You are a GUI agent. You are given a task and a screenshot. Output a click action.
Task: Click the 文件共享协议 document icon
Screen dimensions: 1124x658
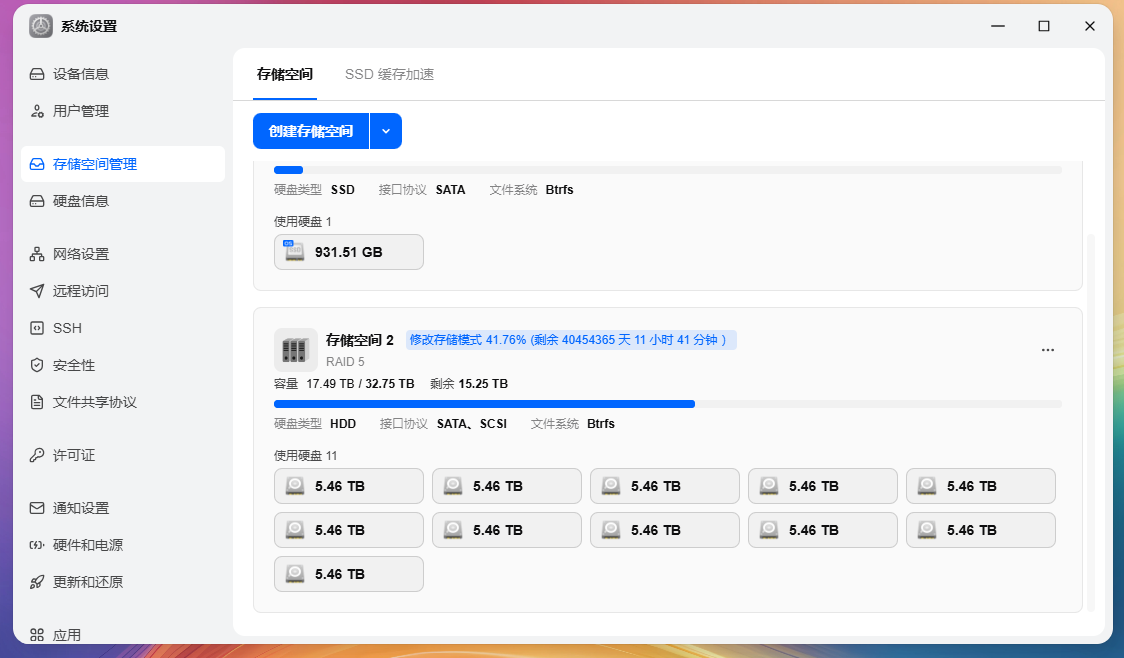click(x=37, y=402)
